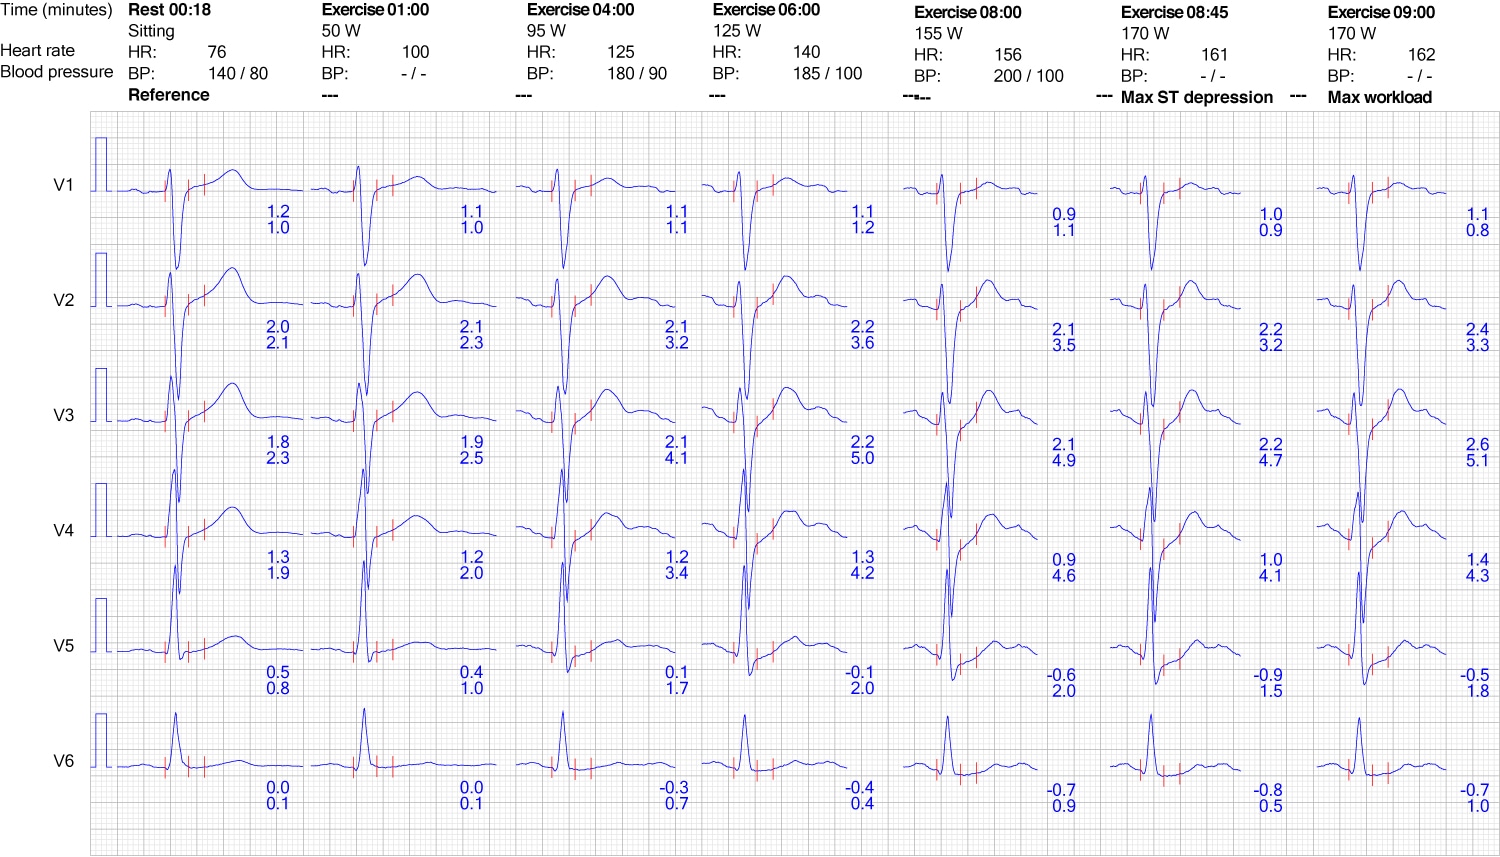Click heart rate value 161
Image resolution: width=1500 pixels, height=857 pixels.
point(1214,55)
